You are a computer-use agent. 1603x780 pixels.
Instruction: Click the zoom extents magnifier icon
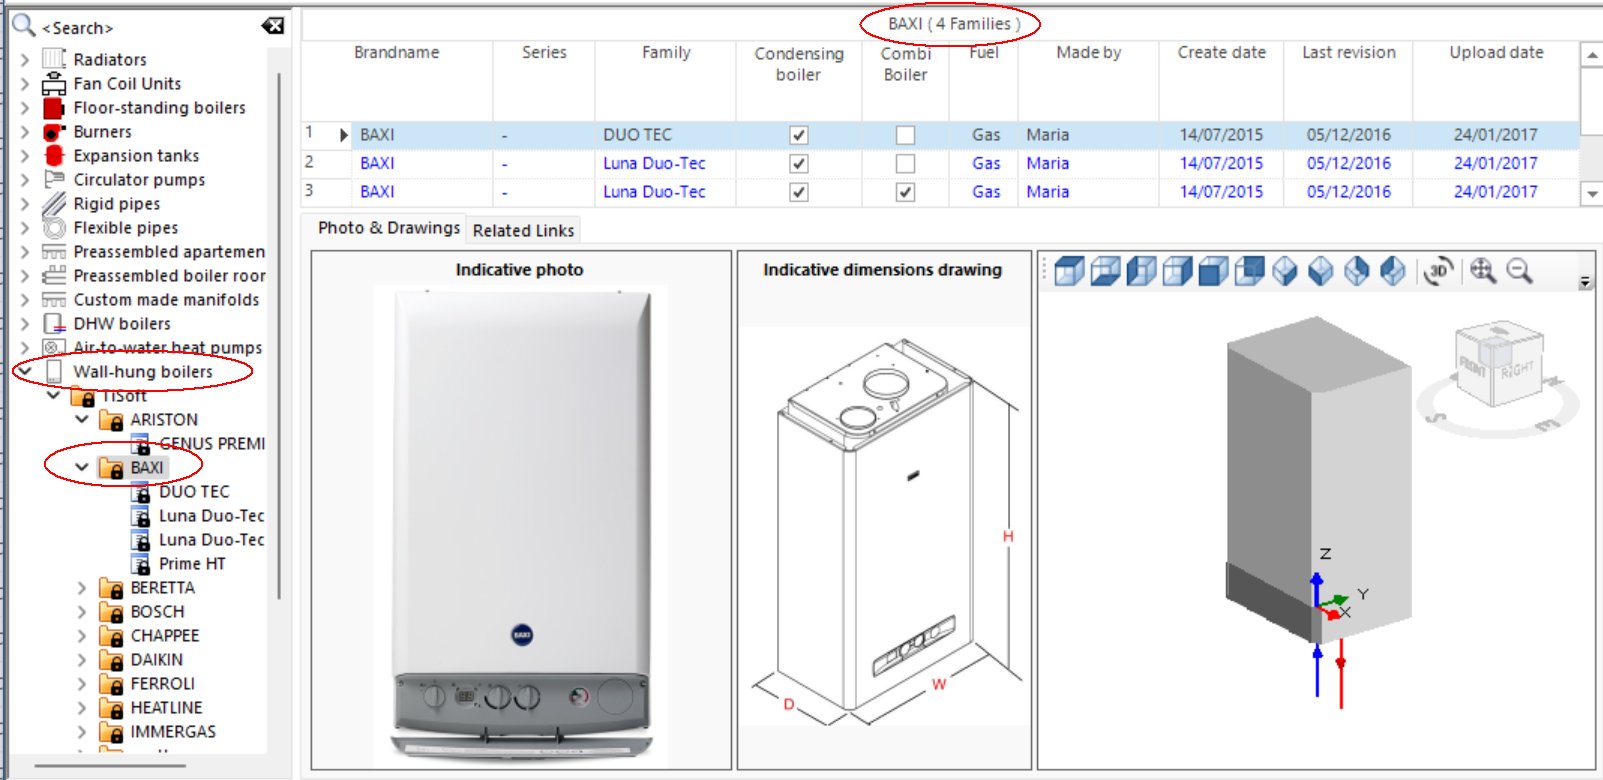[1482, 271]
